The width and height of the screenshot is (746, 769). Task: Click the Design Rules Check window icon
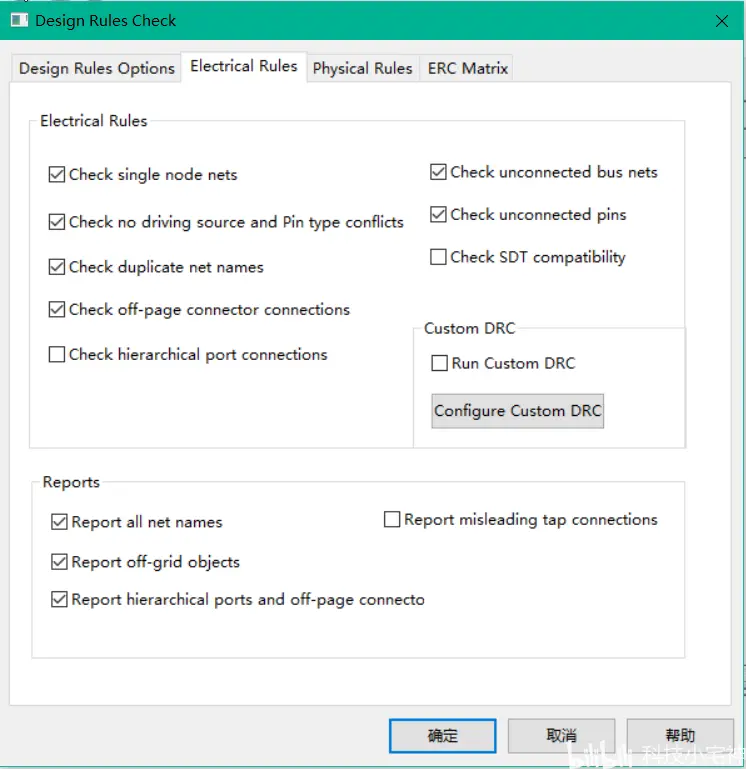[19, 21]
